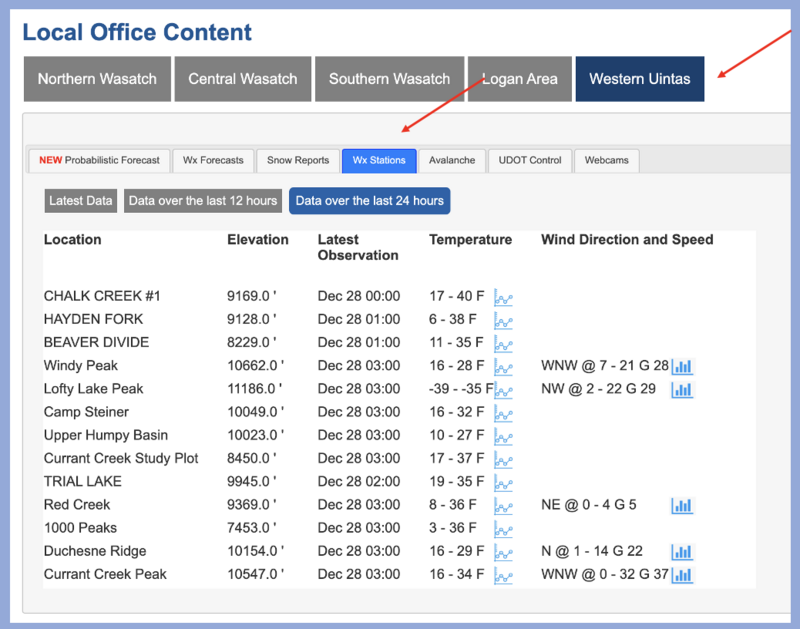The width and height of the screenshot is (800, 629).
Task: Click wind bar chart icon for Lofty Lake Peak
Action: (682, 390)
